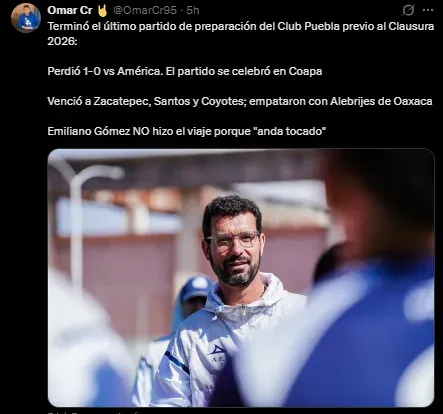Click the line starting 'Terminó el último partido'
Screen dimensions: 443x414
tap(241, 26)
